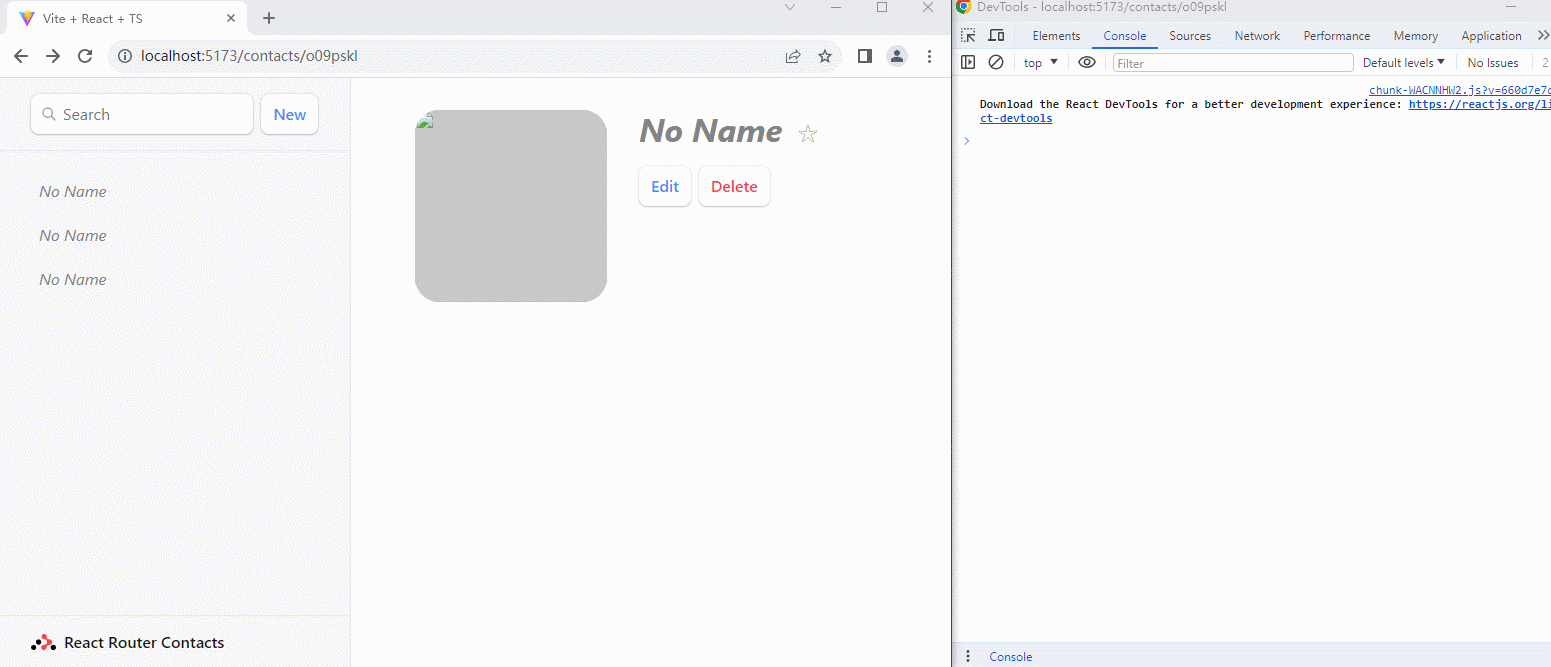Click the browser reload icon
This screenshot has width=1551, height=667.
85,56
